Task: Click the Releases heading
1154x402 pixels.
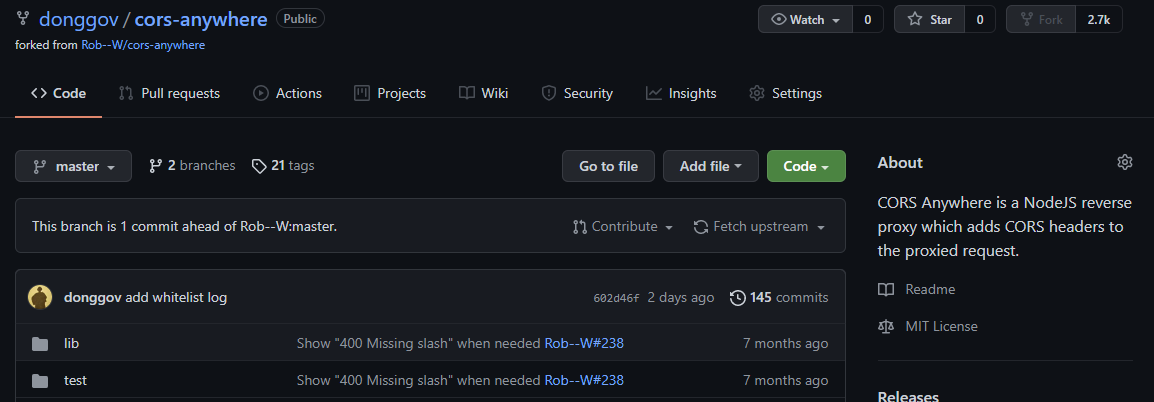Action: tap(908, 397)
